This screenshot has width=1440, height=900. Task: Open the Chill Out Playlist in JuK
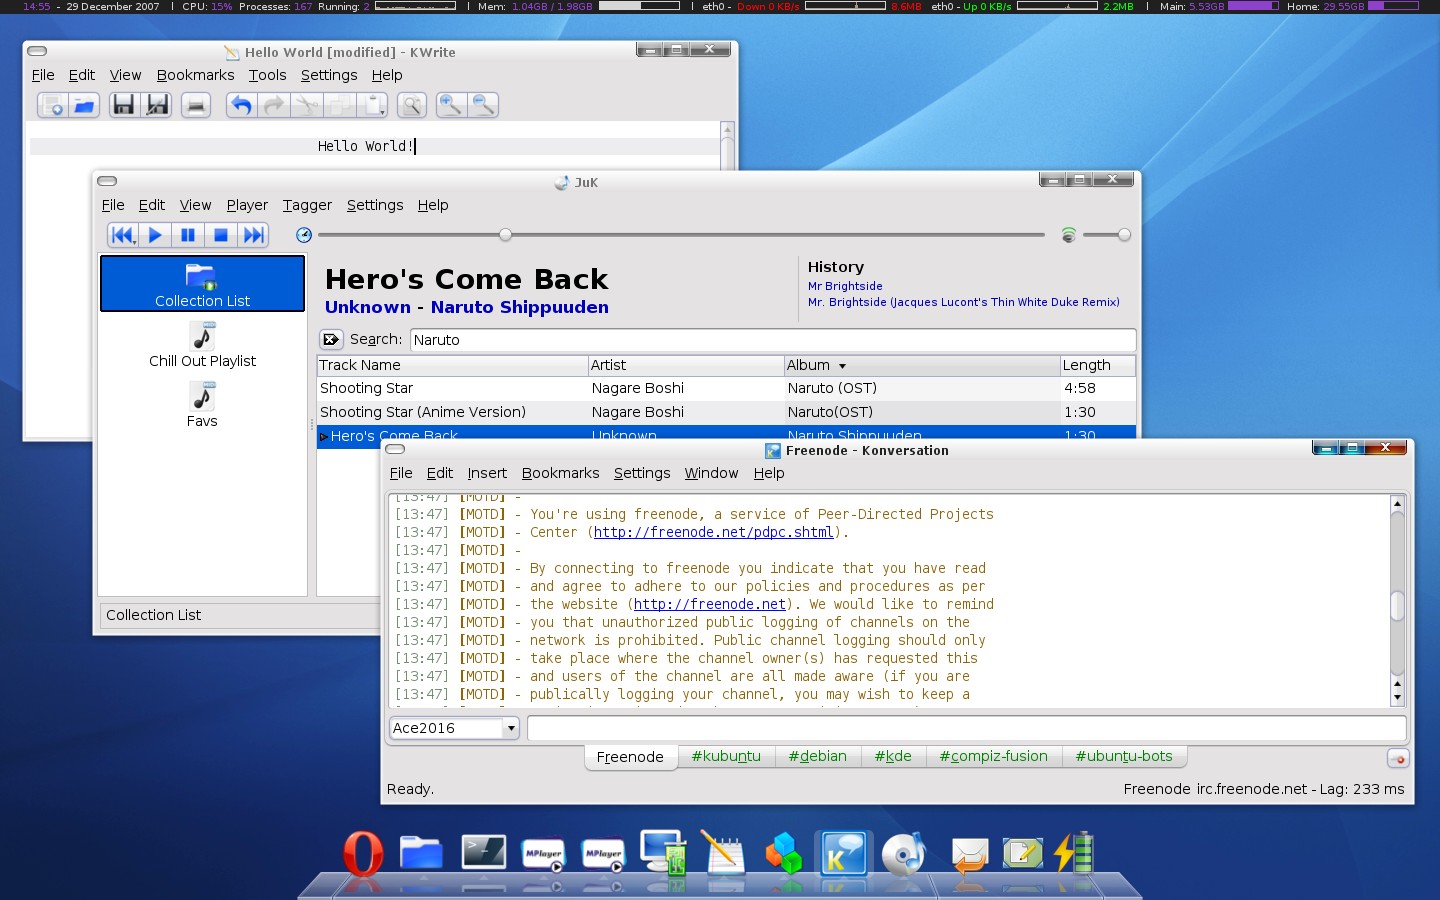pyautogui.click(x=202, y=345)
